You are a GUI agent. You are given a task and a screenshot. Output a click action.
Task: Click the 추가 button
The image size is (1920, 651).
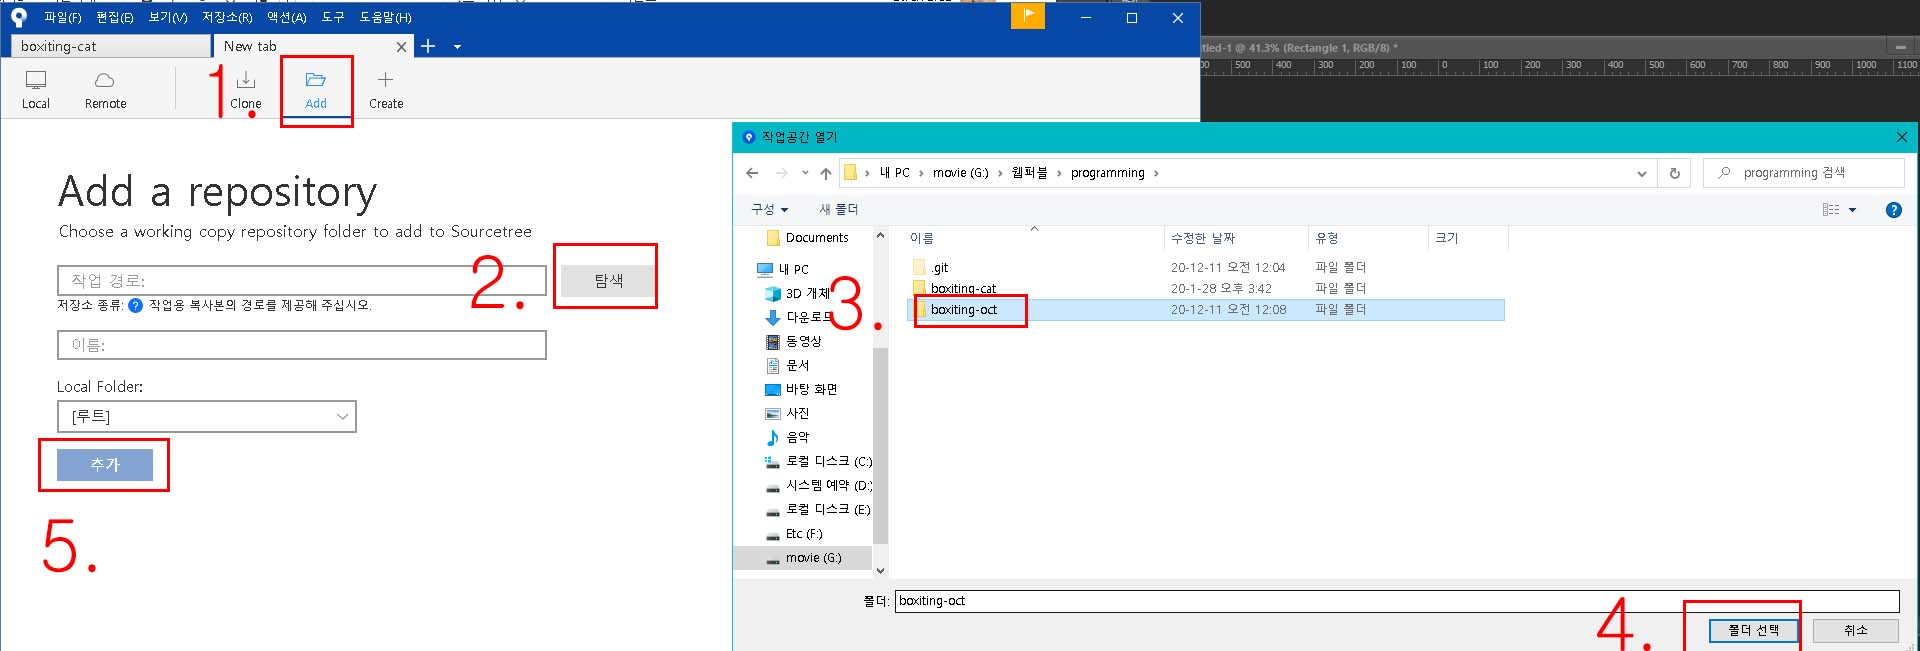click(105, 464)
